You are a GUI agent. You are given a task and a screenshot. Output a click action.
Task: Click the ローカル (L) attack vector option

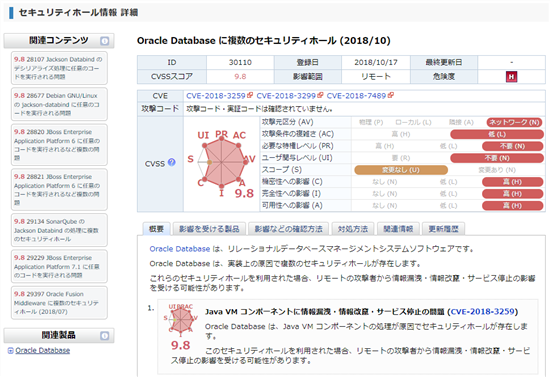tap(413, 122)
